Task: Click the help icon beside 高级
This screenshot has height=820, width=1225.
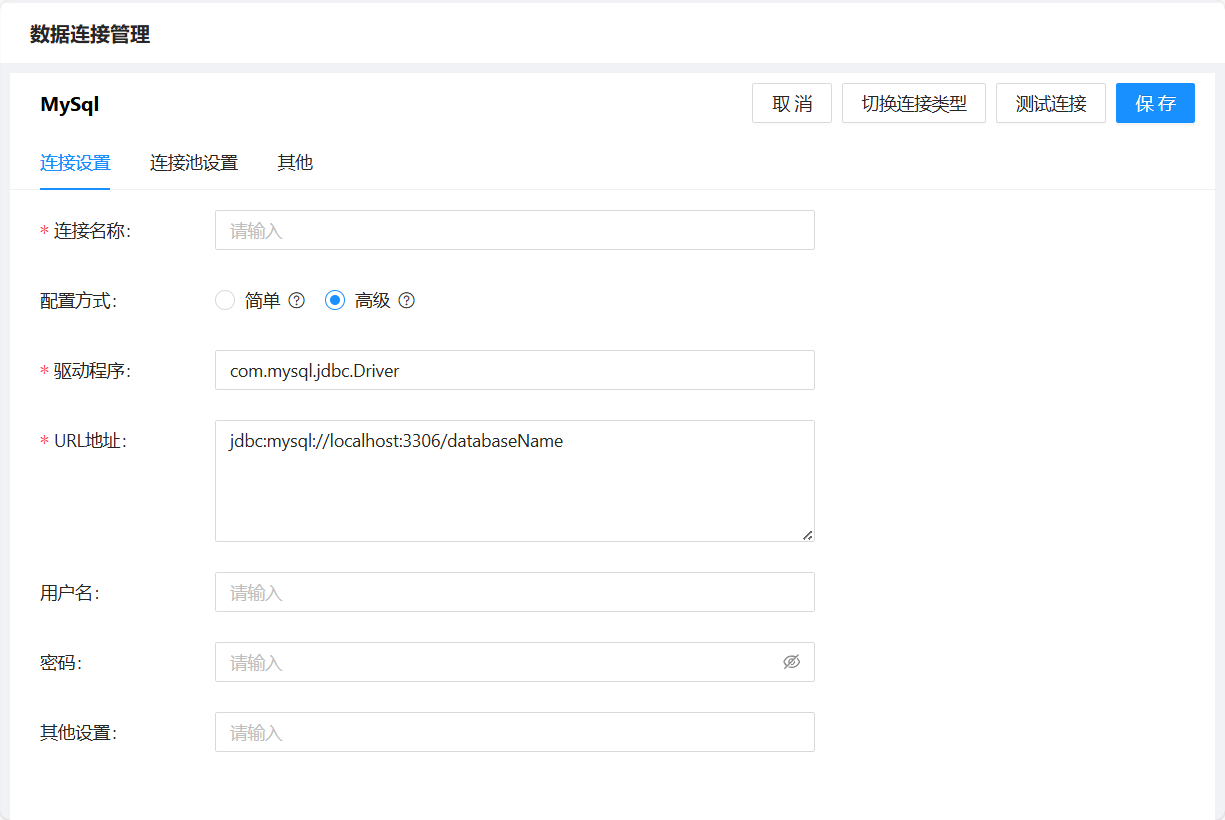Action: point(406,300)
